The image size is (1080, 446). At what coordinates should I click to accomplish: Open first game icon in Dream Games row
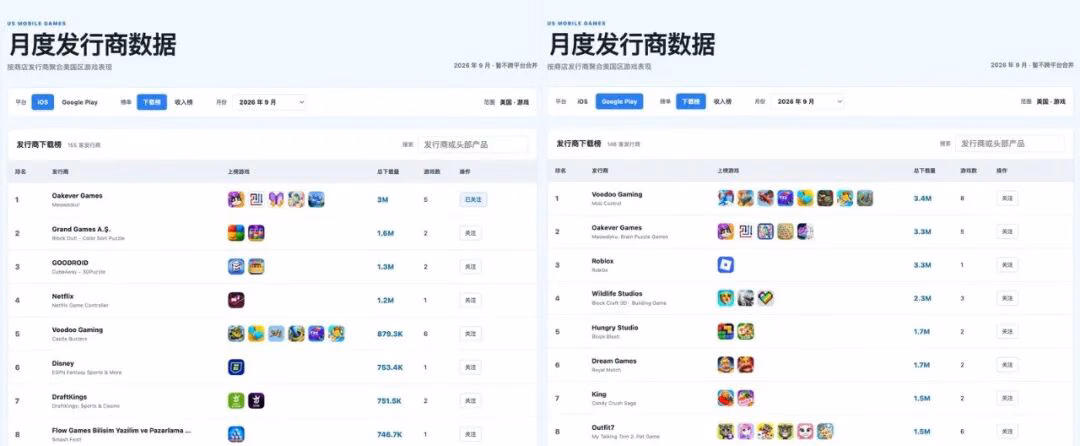tap(725, 365)
